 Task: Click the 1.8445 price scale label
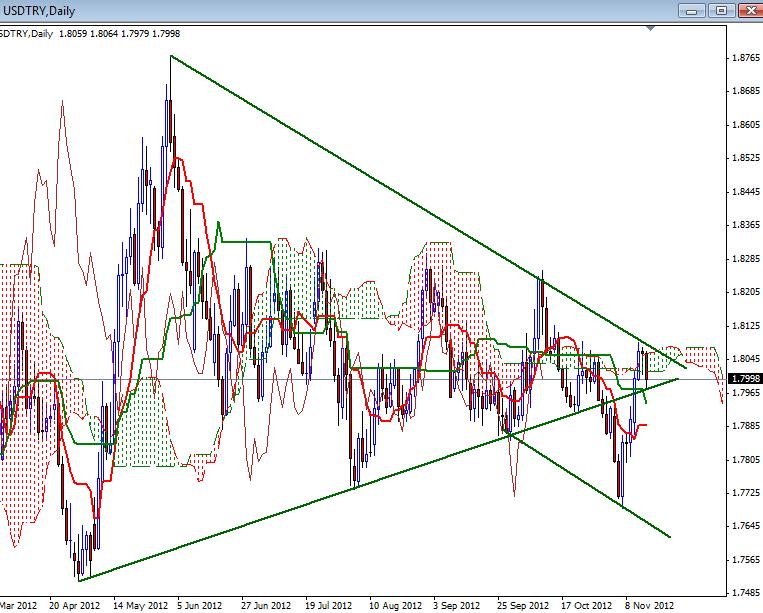point(746,192)
